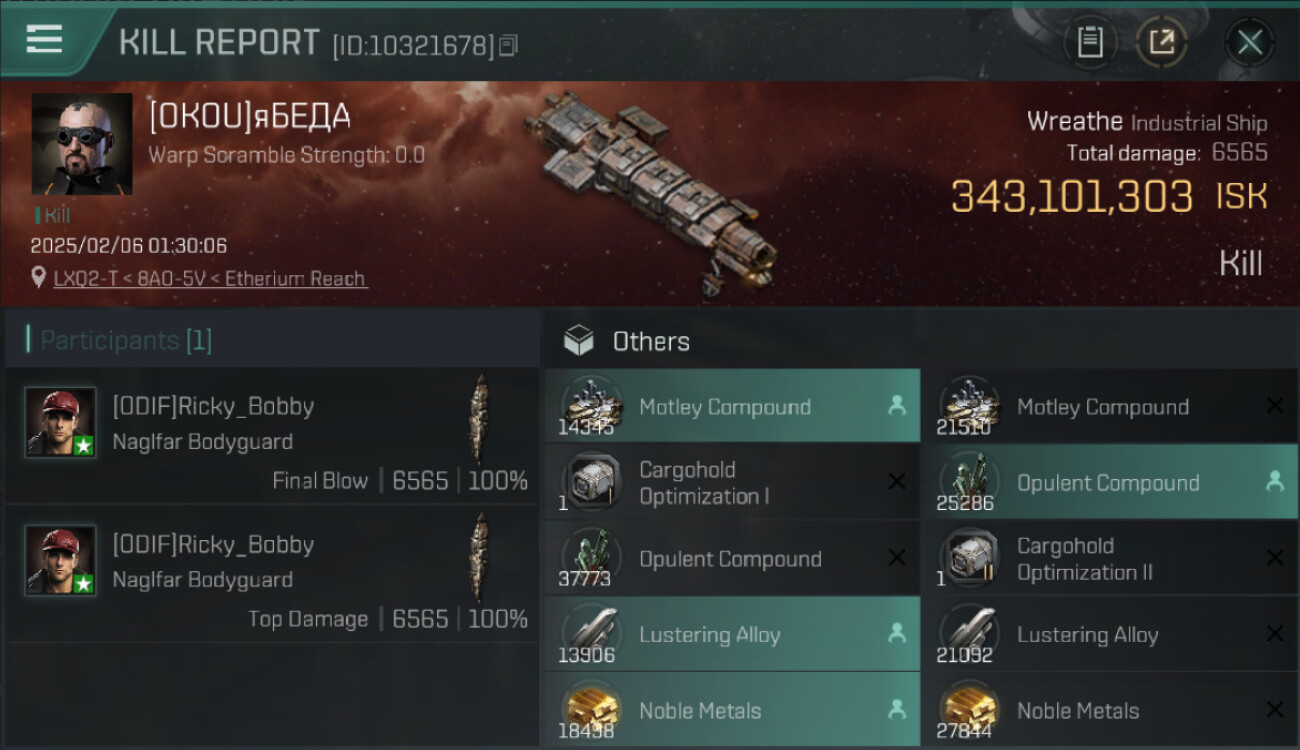View victim яБЕДА's portrait
The height and width of the screenshot is (750, 1300).
point(82,144)
